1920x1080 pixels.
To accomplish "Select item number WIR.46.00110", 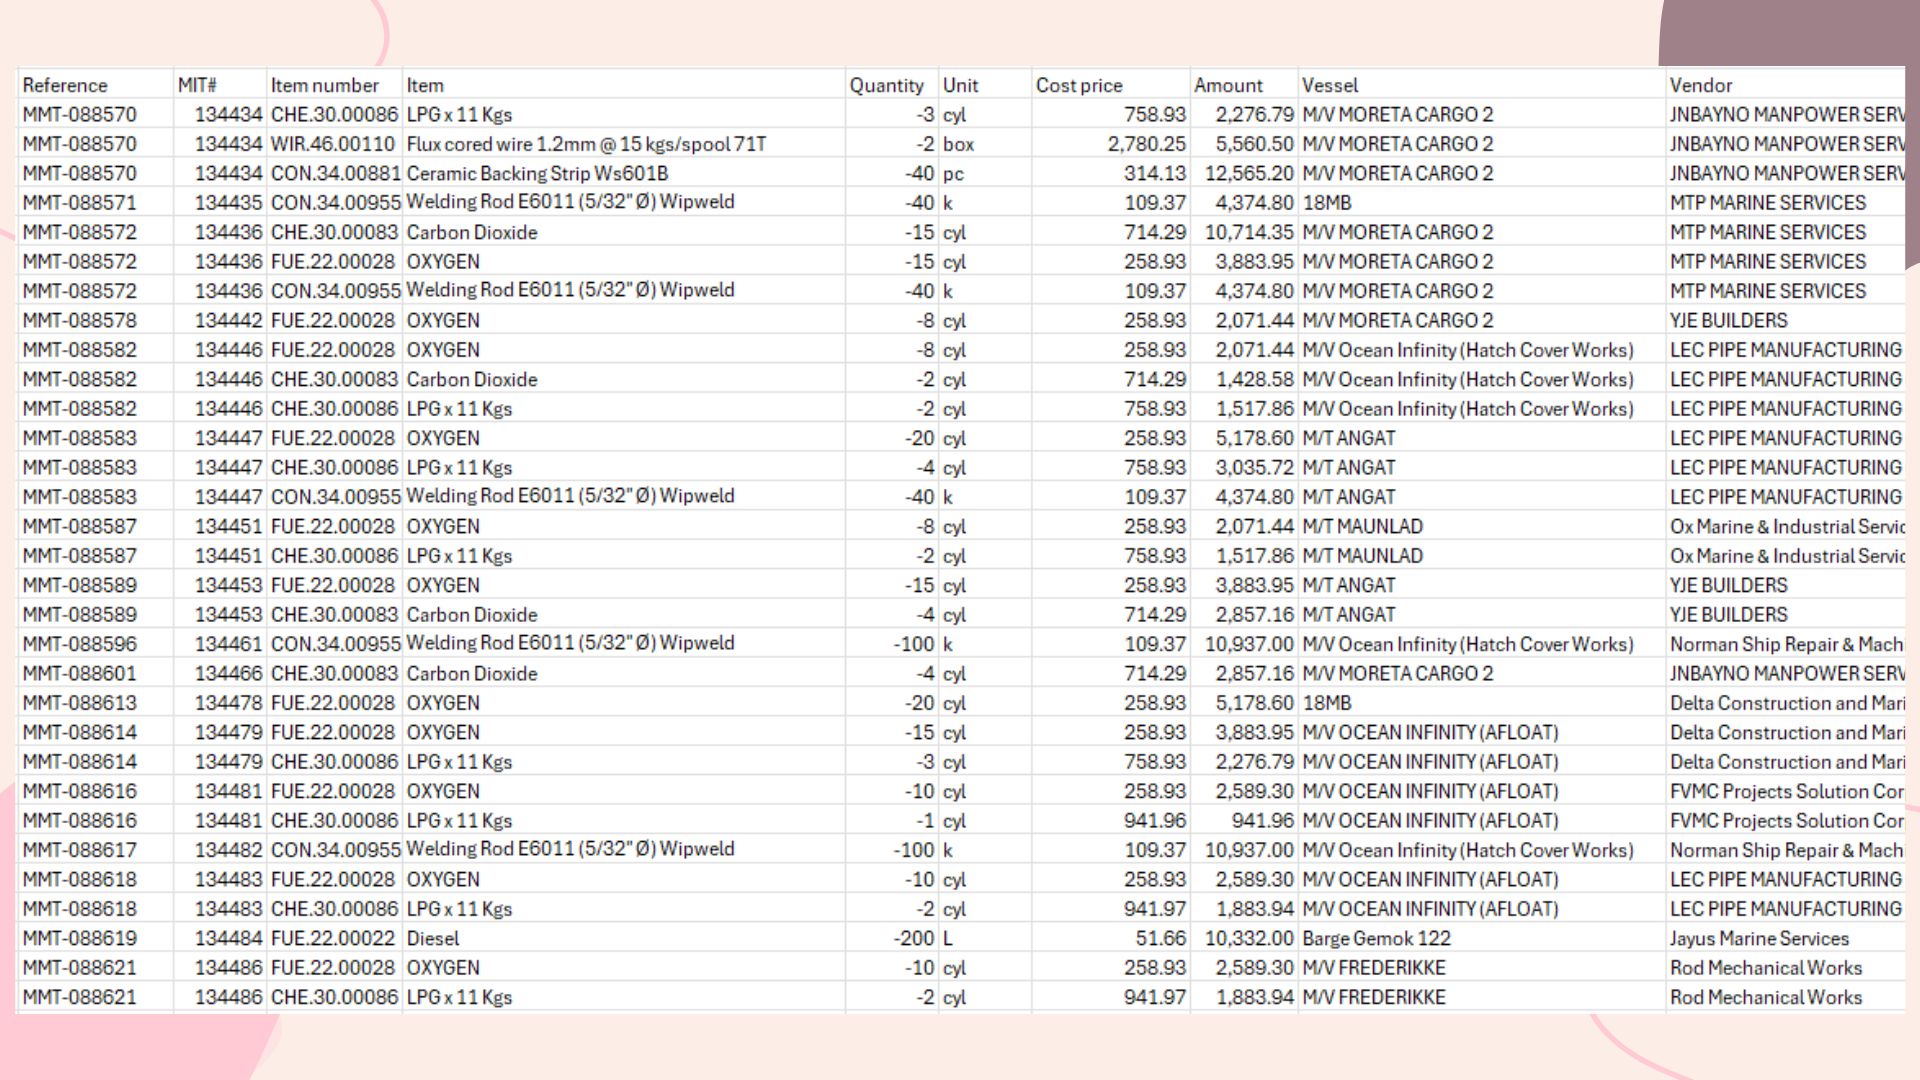I will coord(333,144).
